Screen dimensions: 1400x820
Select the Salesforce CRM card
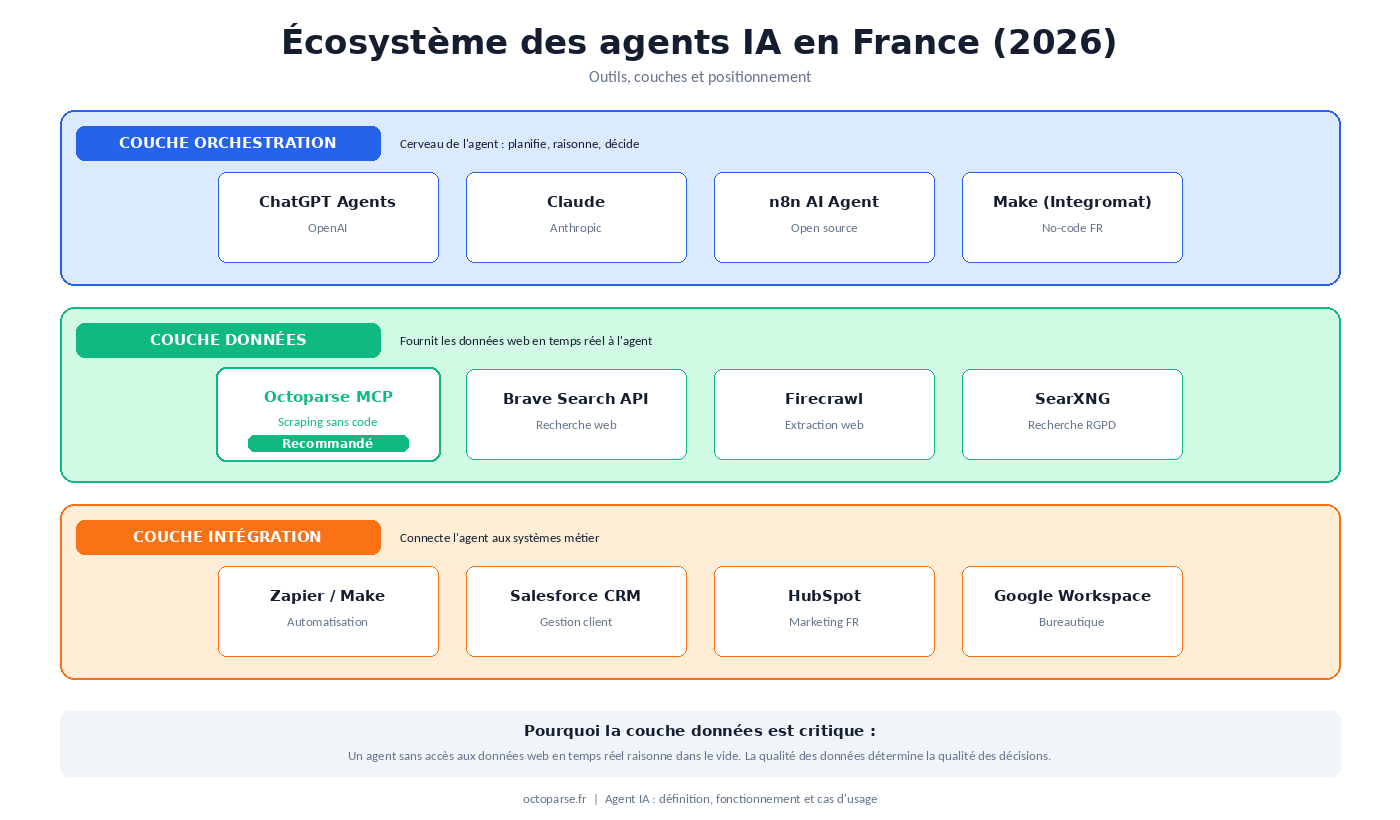(x=576, y=611)
